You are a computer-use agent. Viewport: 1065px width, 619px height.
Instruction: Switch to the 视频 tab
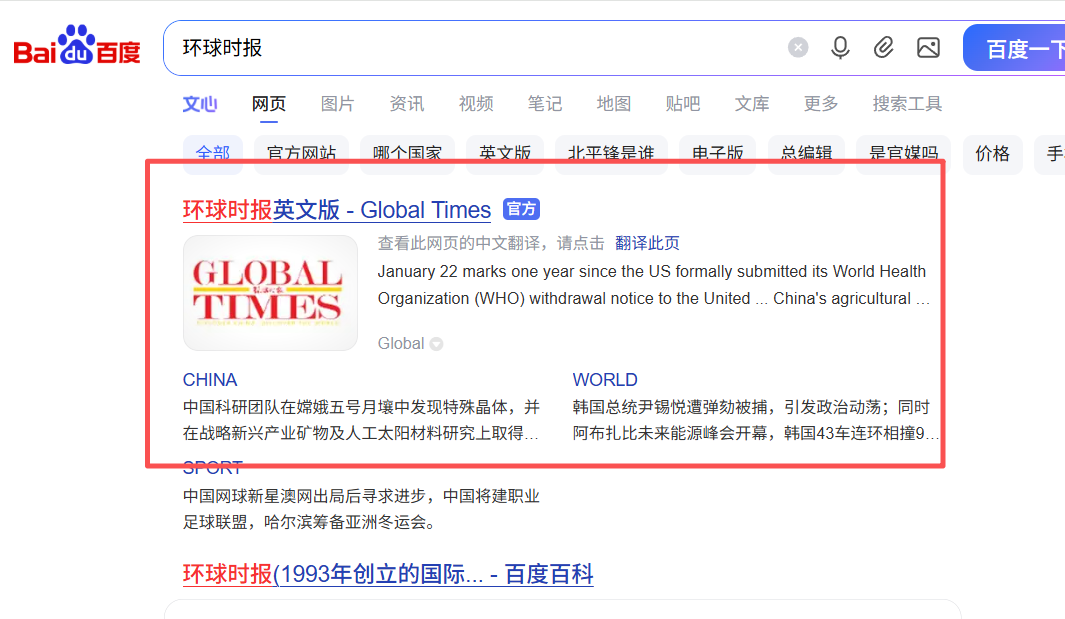[476, 104]
